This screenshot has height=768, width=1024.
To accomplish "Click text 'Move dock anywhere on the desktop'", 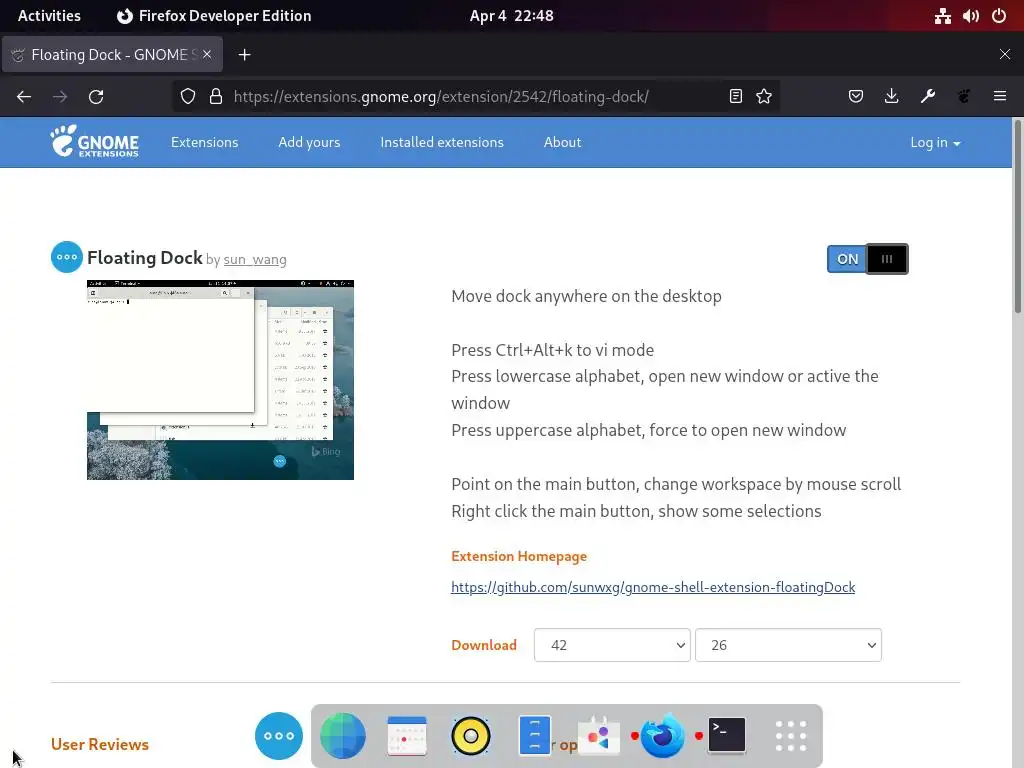I will pyautogui.click(x=586, y=296).
